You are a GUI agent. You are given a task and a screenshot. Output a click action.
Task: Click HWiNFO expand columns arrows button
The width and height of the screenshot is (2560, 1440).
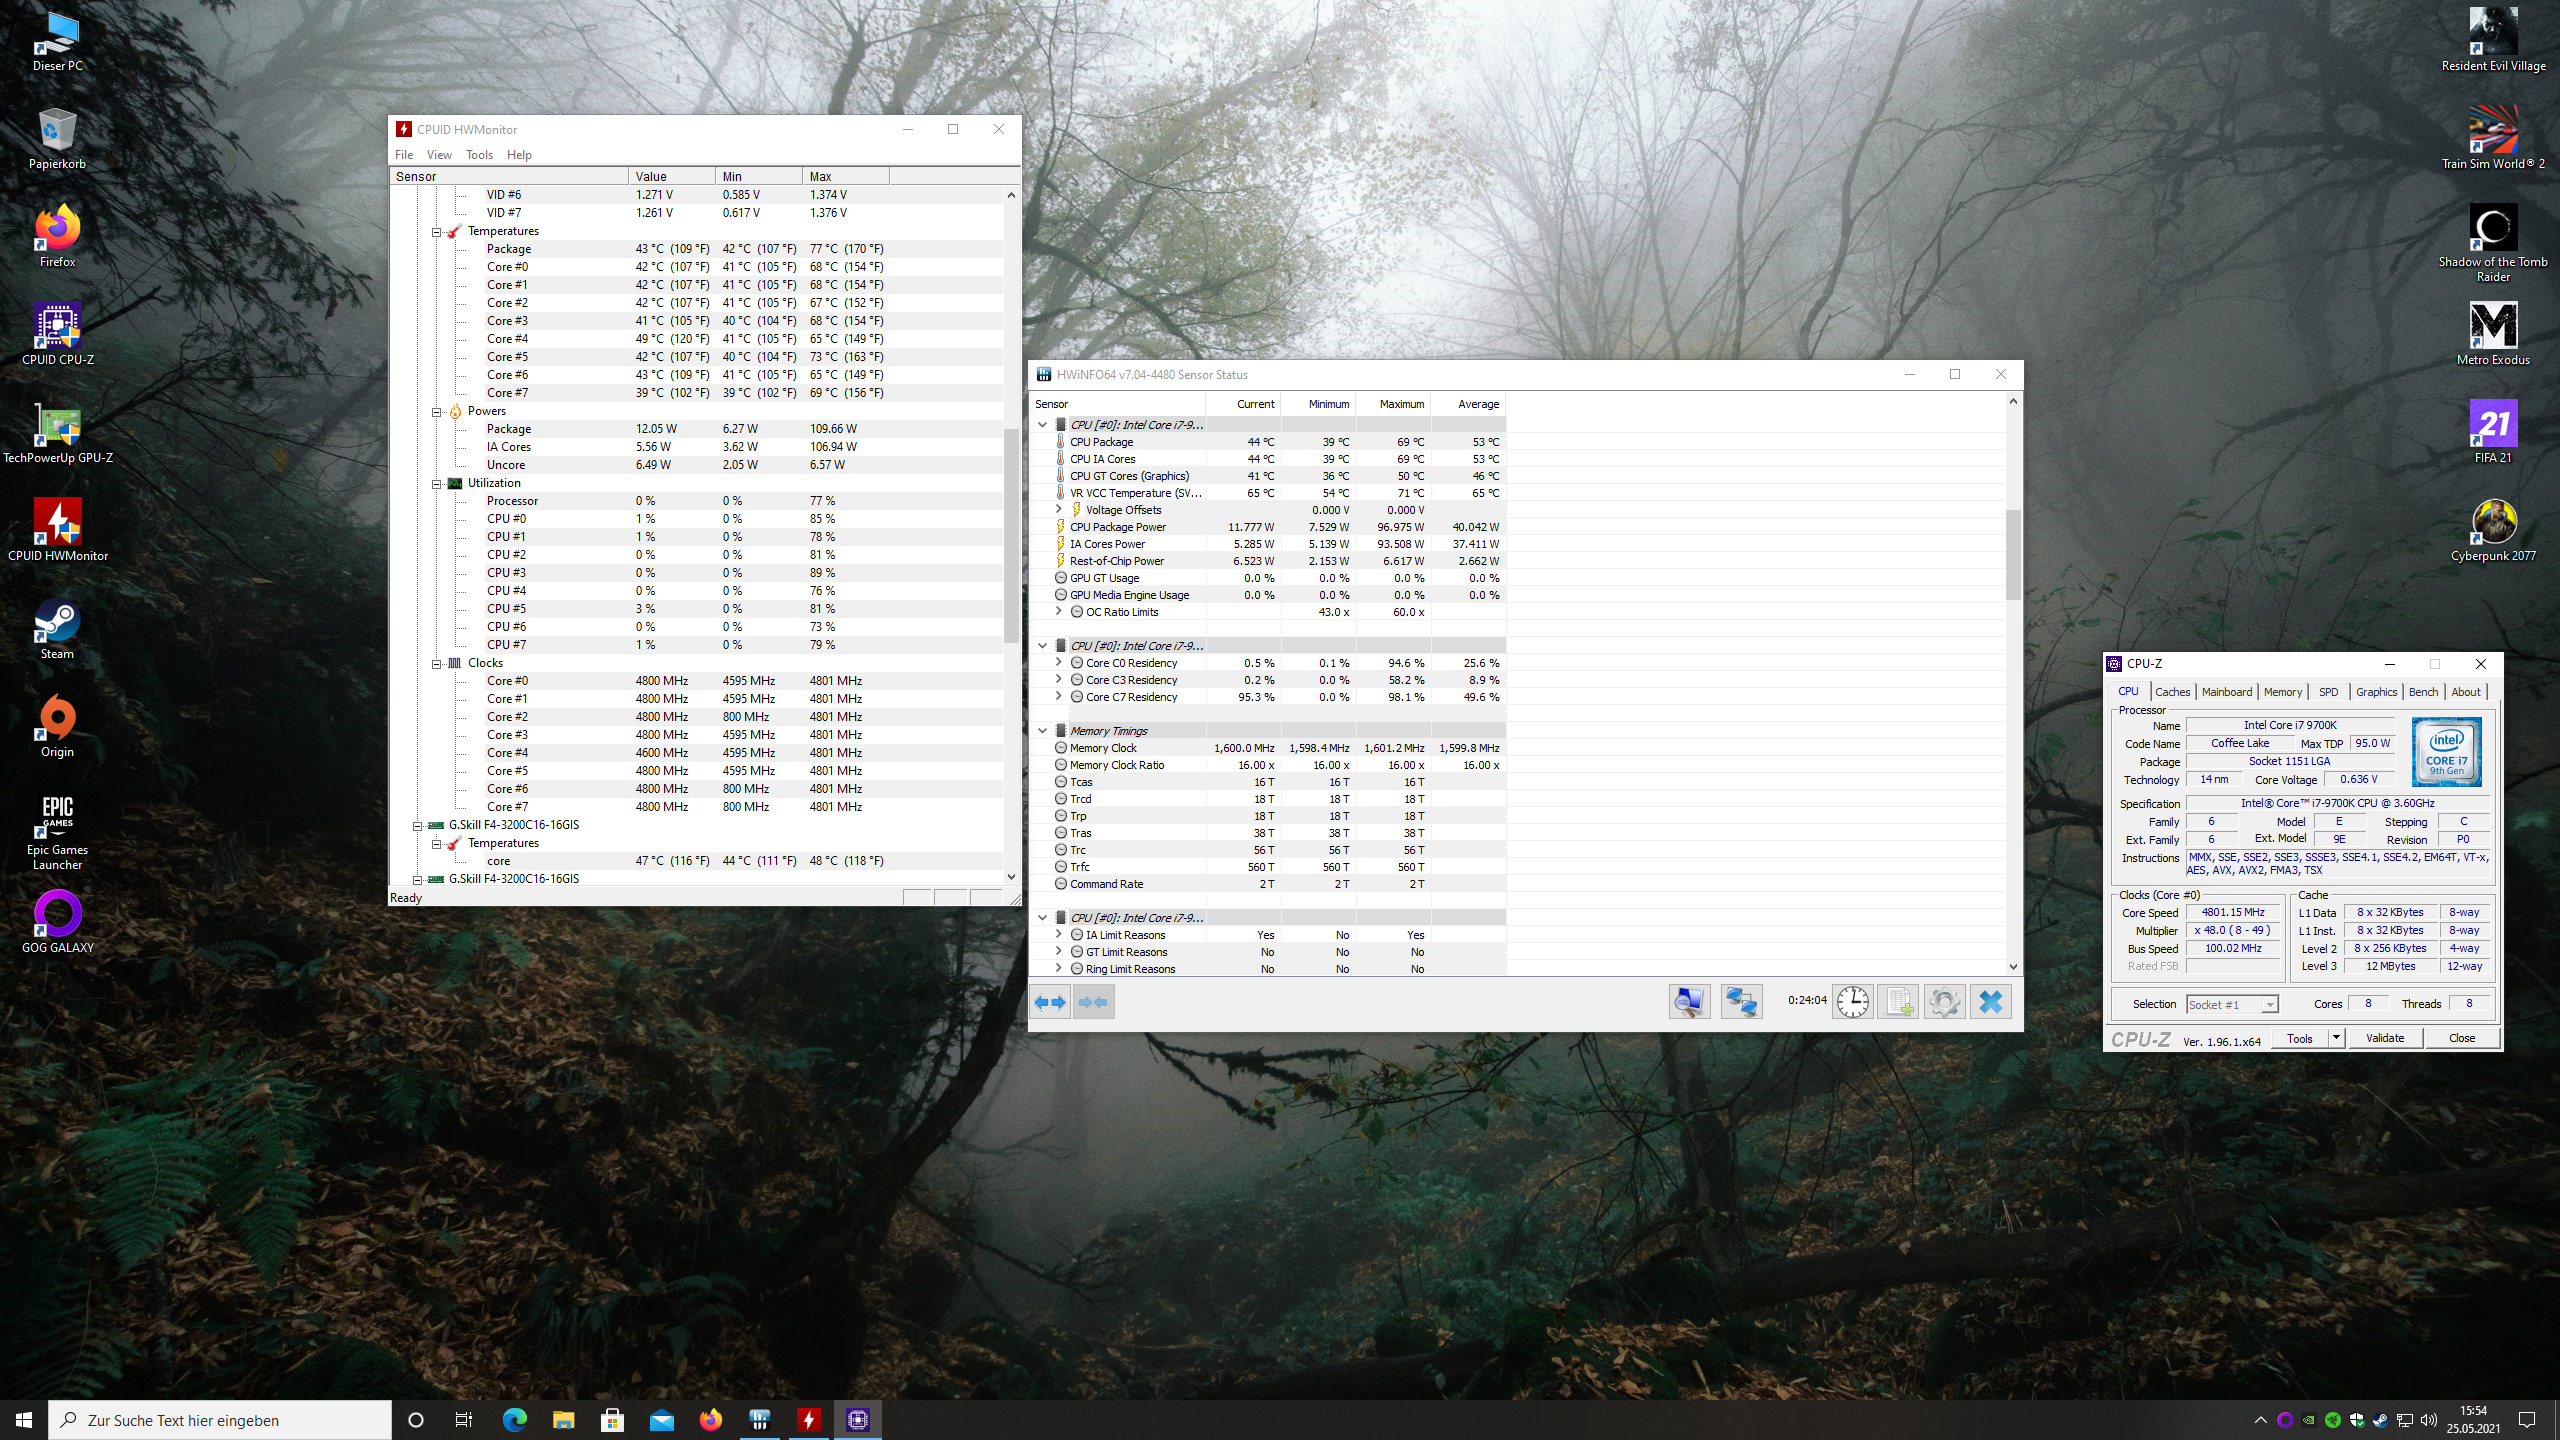point(1050,1002)
